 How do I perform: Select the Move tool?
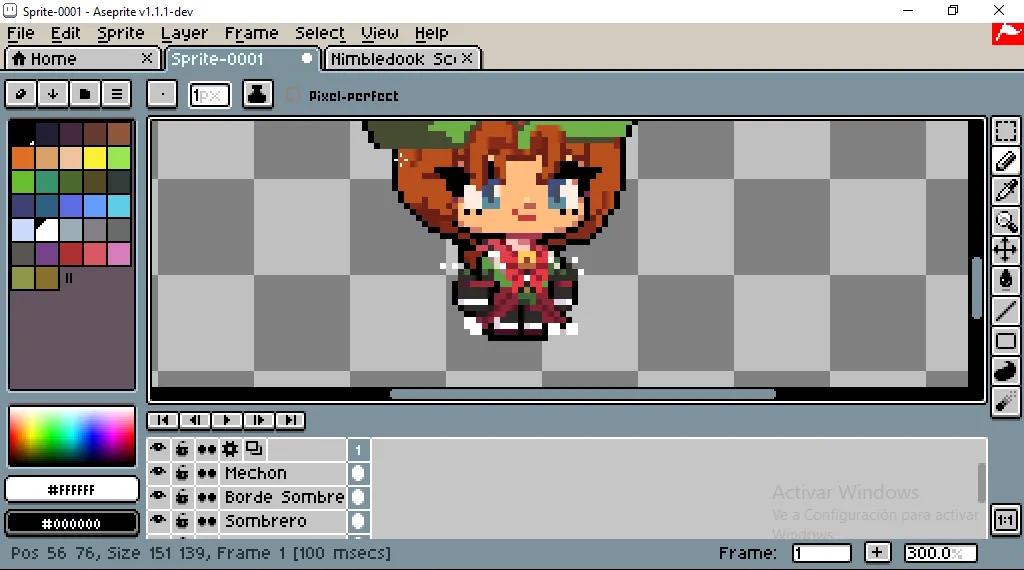tap(1006, 250)
